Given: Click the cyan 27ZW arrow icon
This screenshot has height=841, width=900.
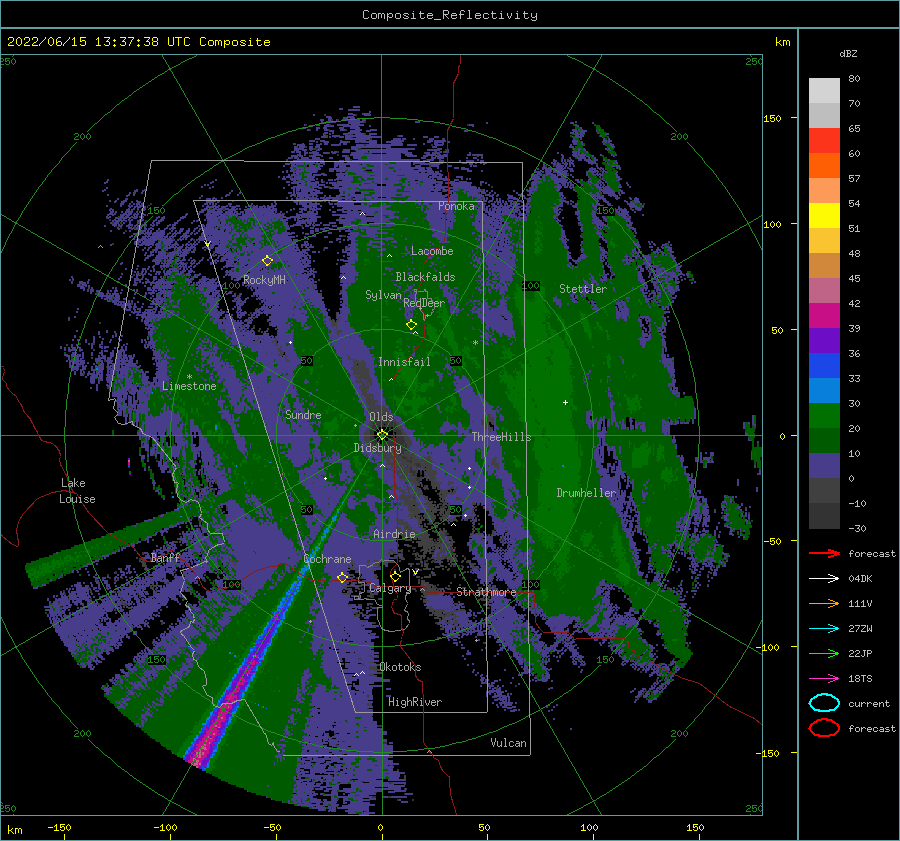Looking at the screenshot, I should (824, 629).
